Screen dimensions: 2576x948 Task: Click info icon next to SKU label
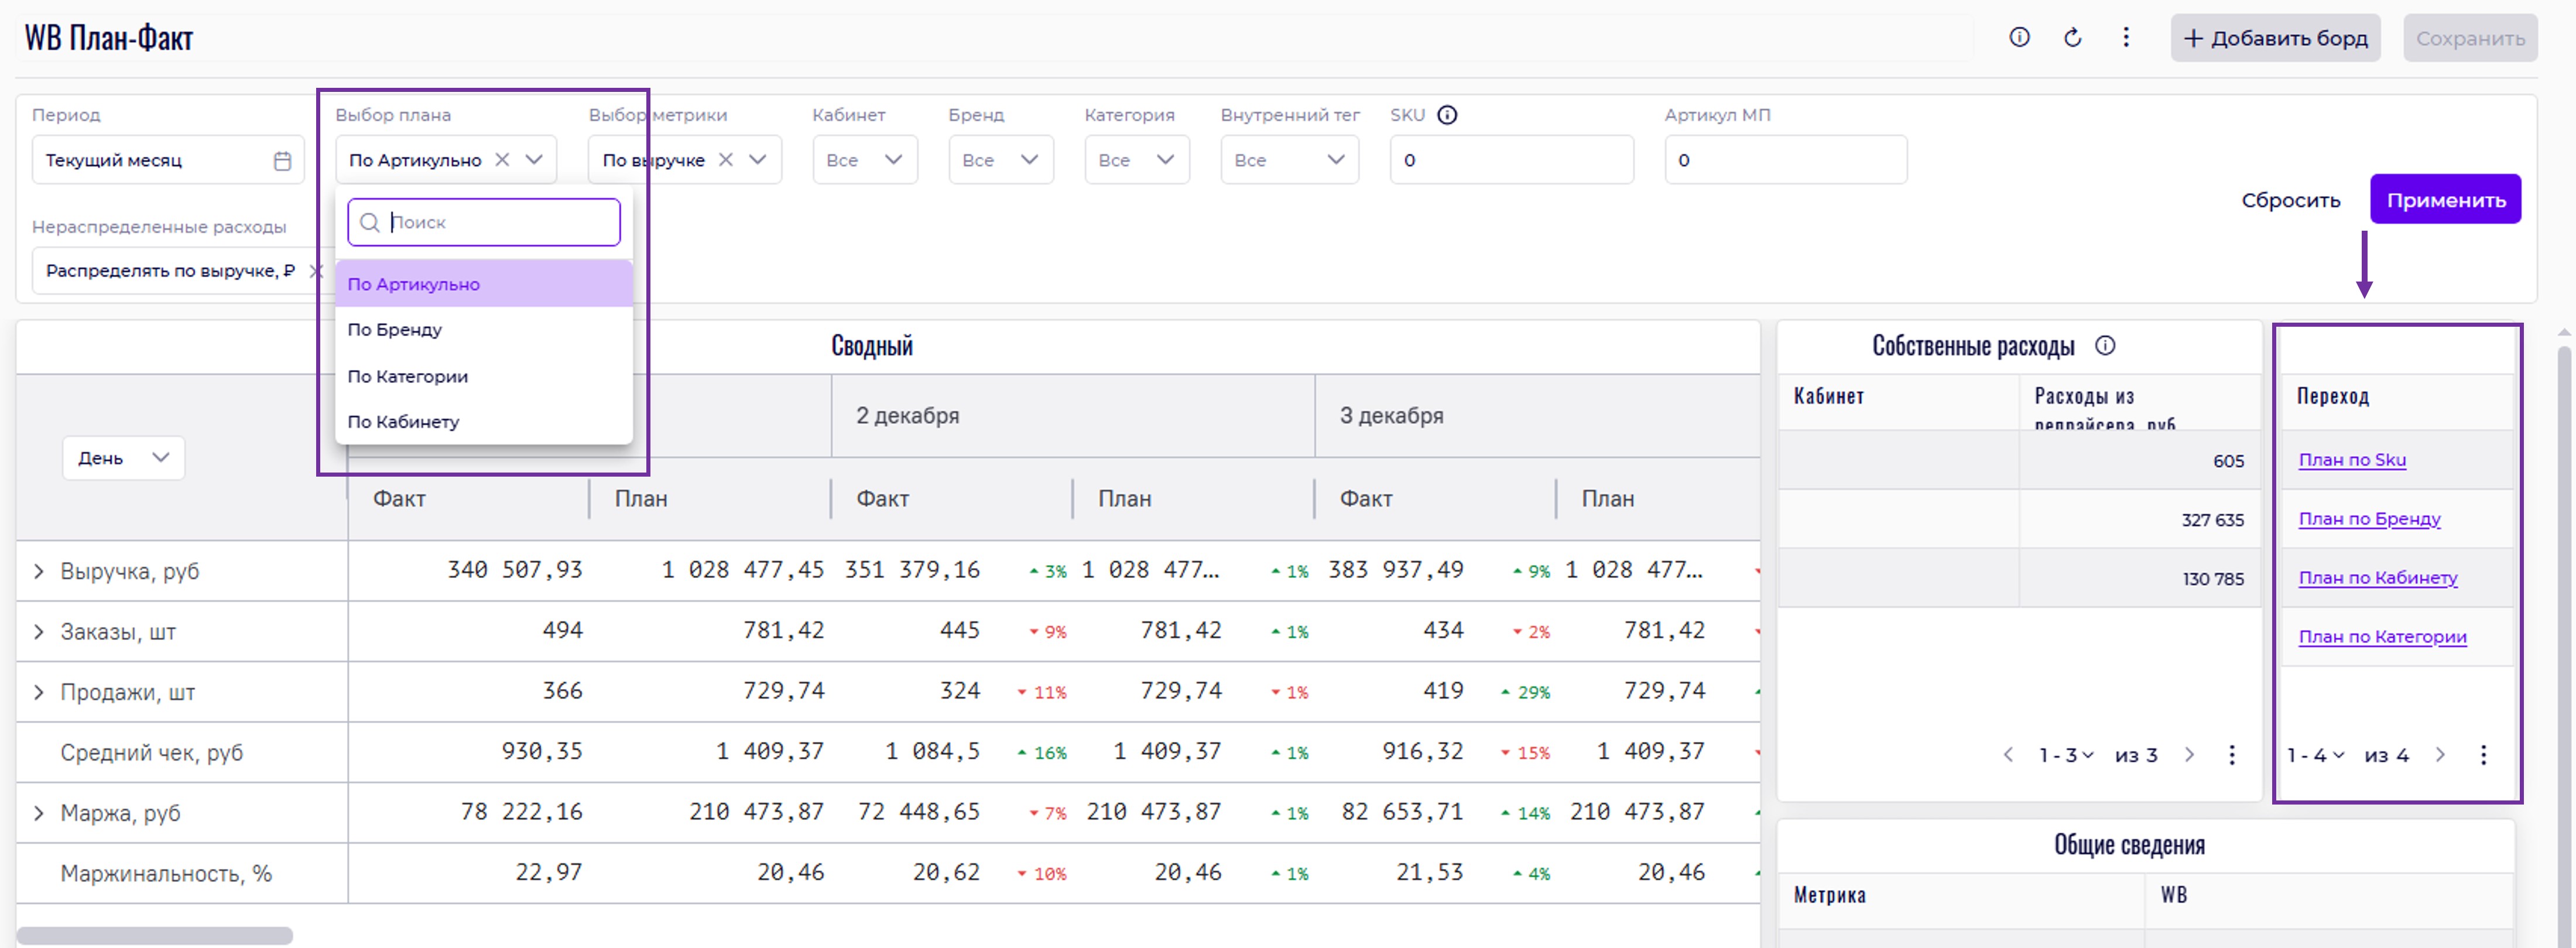click(1447, 115)
